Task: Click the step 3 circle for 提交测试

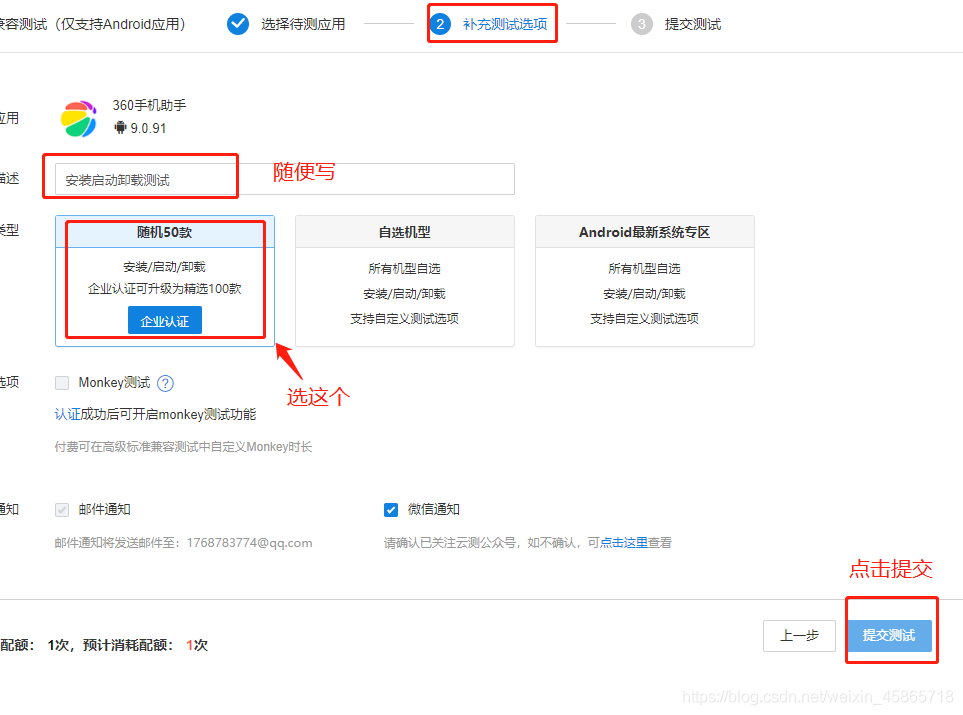Action: coord(642,24)
